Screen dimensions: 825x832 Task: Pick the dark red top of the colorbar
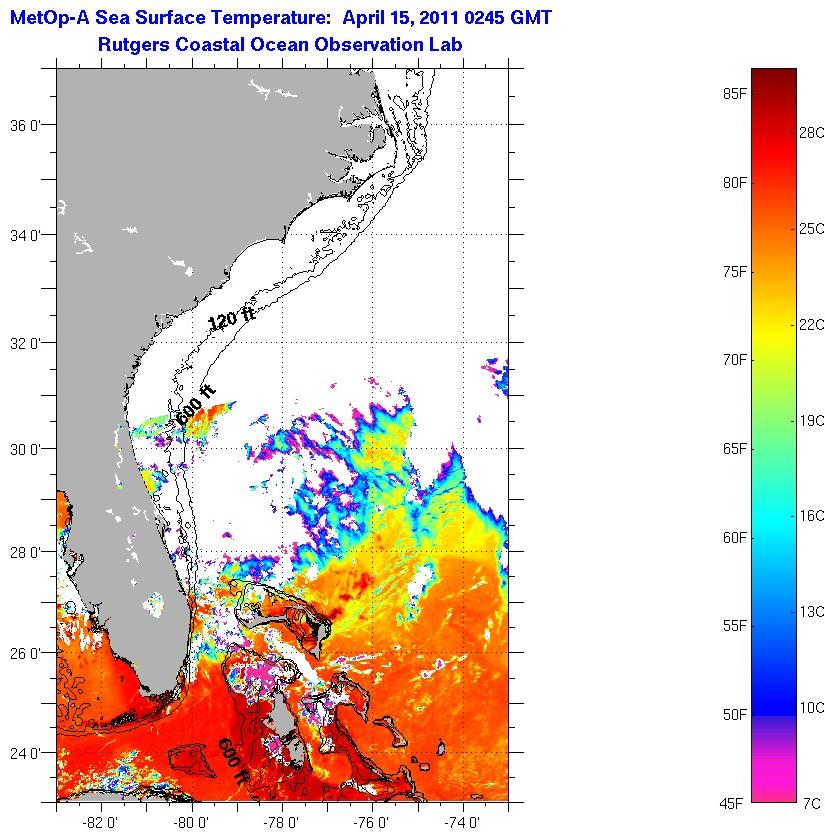(774, 80)
